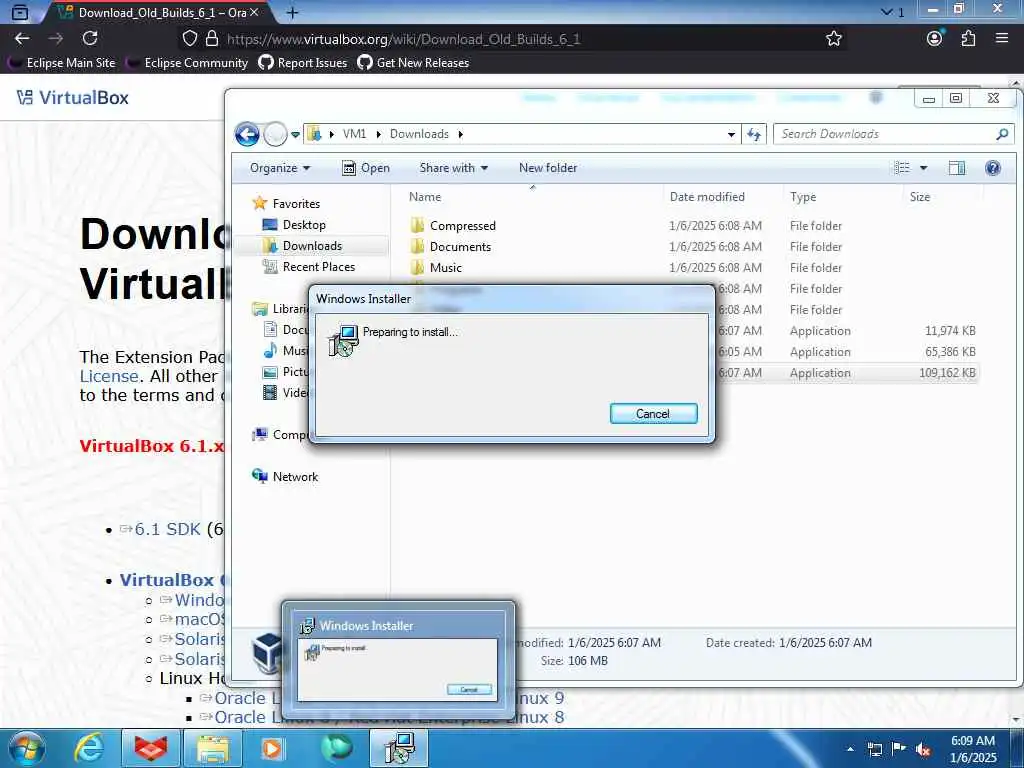
Task: Open the Compressed folder
Action: (453, 225)
